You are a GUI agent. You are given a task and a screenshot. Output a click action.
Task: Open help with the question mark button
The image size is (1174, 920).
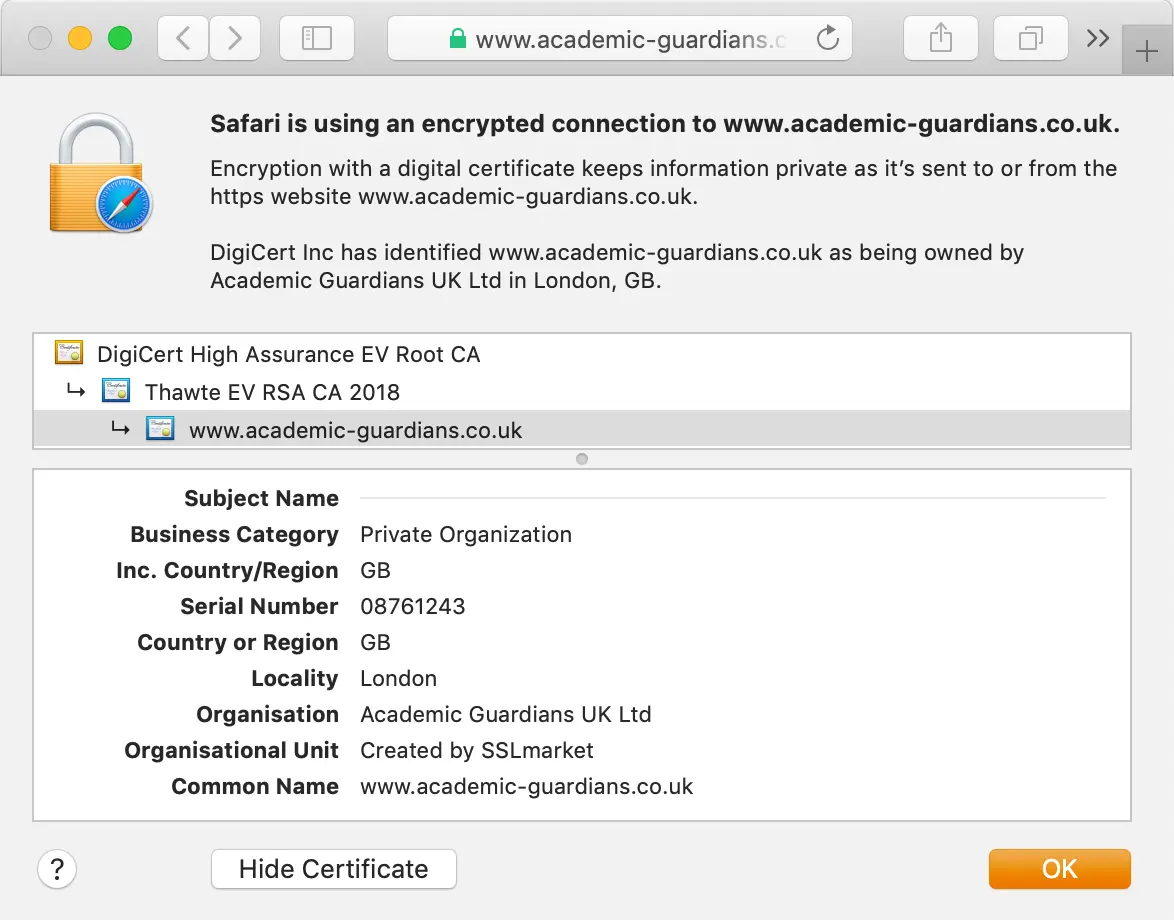[57, 869]
